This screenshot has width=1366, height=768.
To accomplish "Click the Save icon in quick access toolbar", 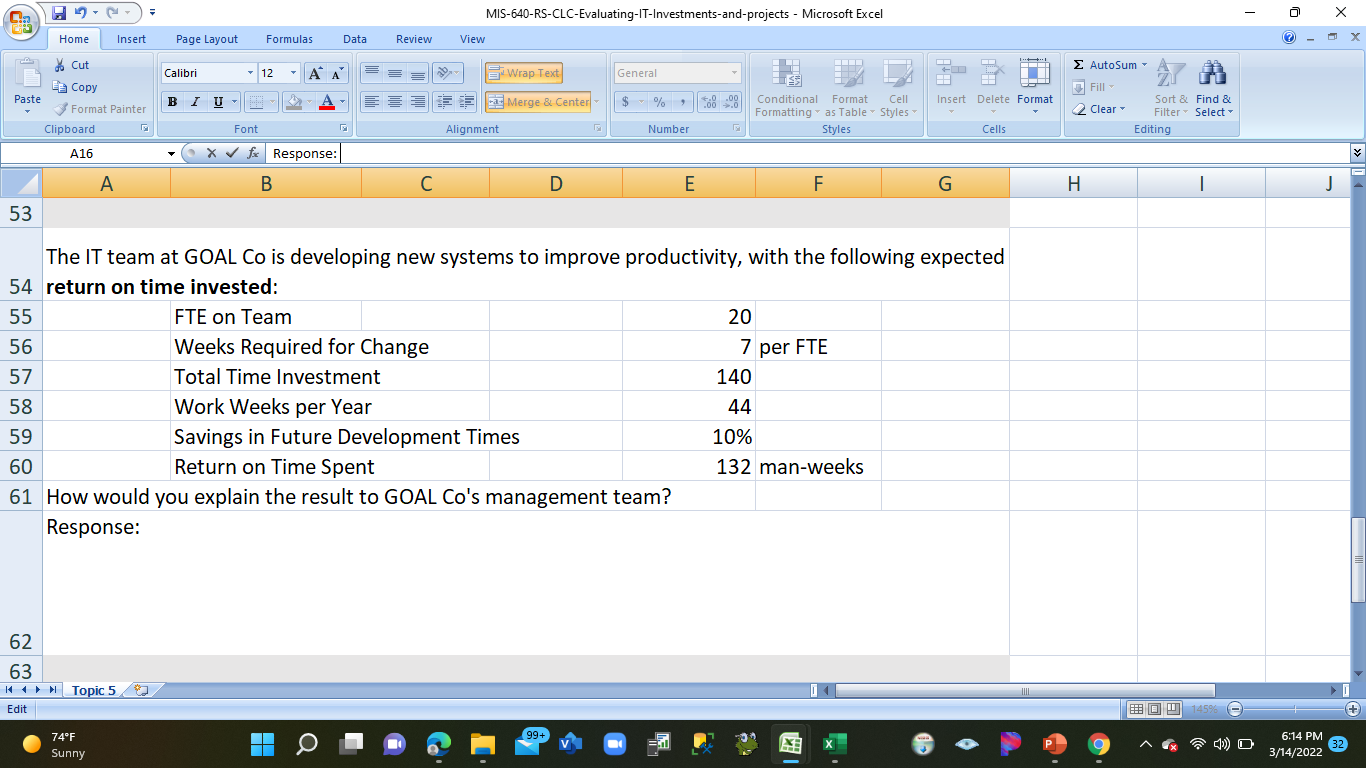I will (x=58, y=13).
